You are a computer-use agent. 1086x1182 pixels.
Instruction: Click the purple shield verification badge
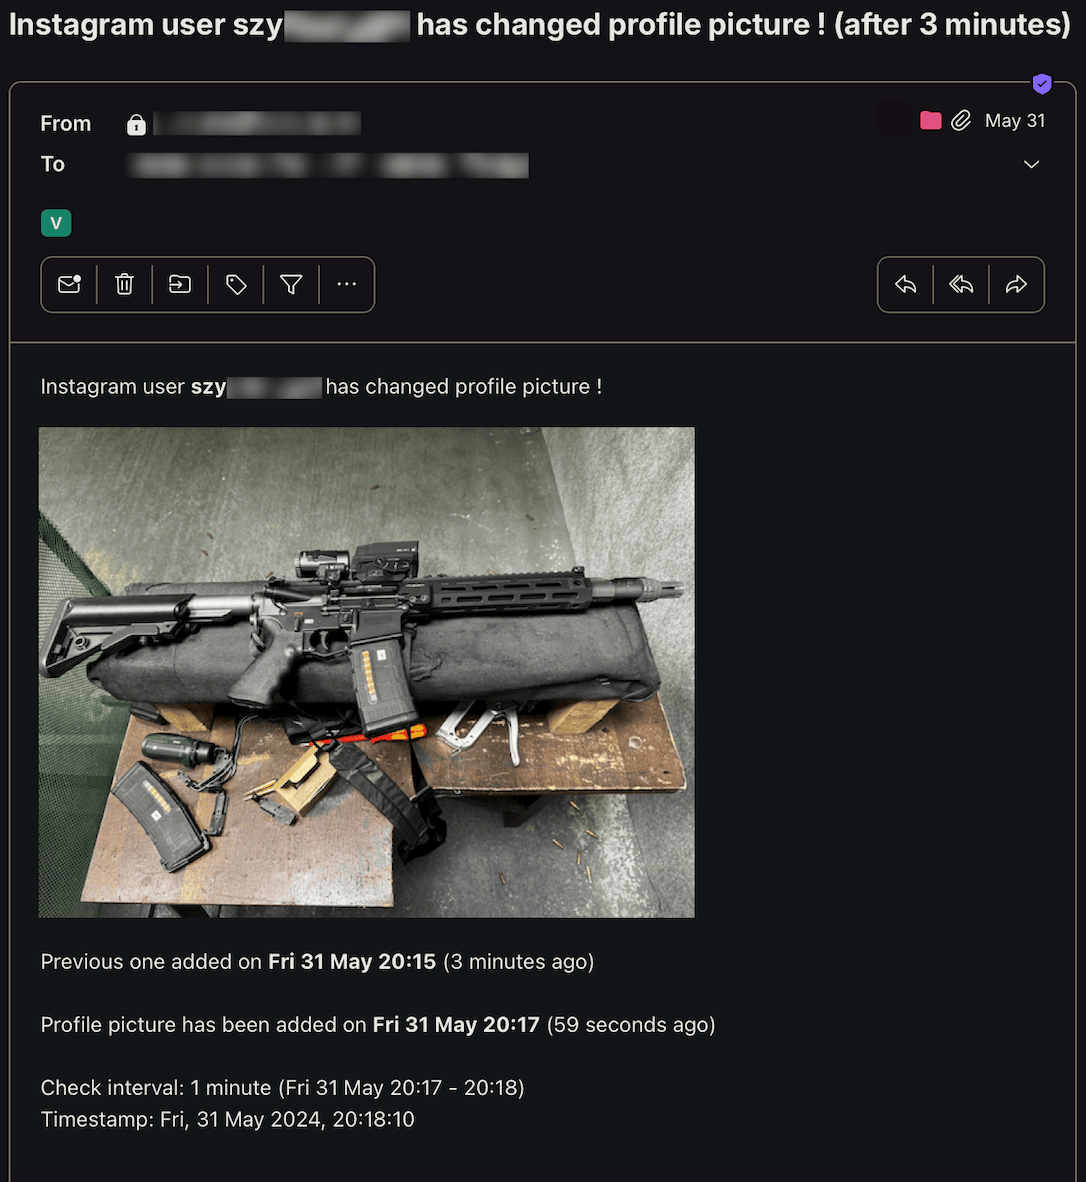pyautogui.click(x=1042, y=84)
